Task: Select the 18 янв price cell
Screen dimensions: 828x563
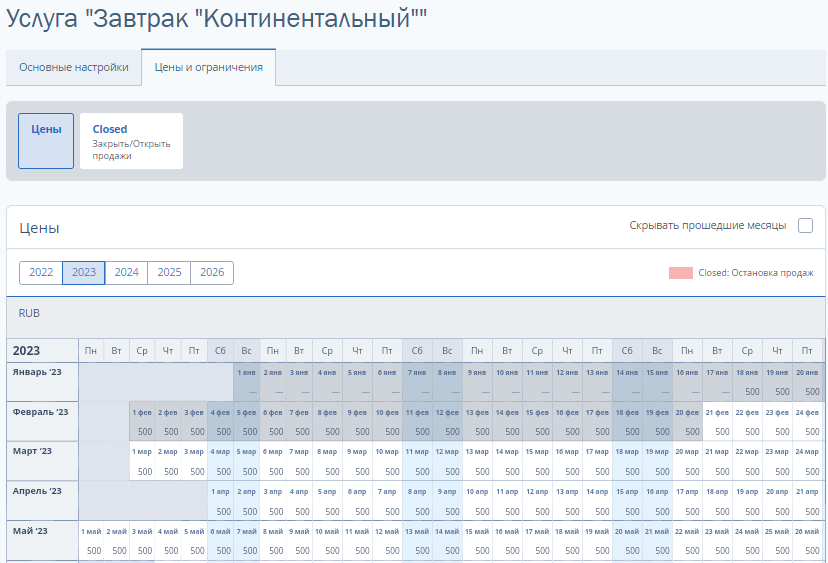Action: [747, 382]
